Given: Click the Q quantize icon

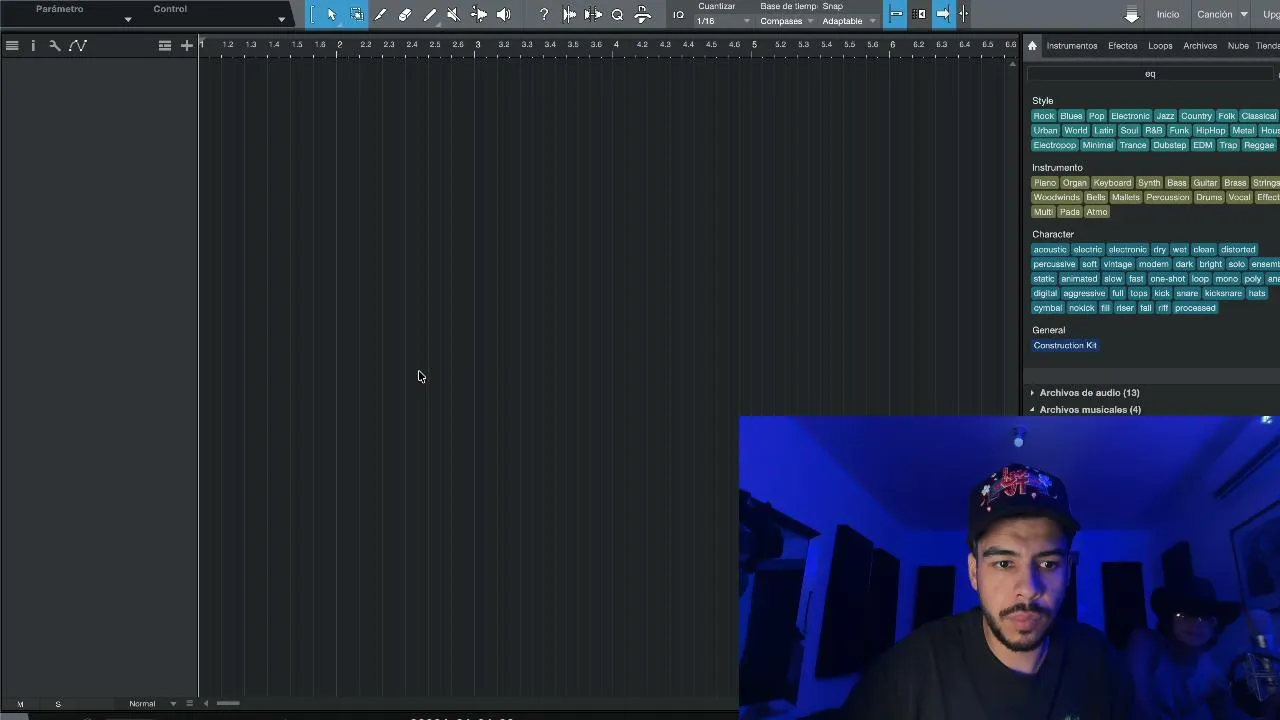Looking at the screenshot, I should (617, 15).
